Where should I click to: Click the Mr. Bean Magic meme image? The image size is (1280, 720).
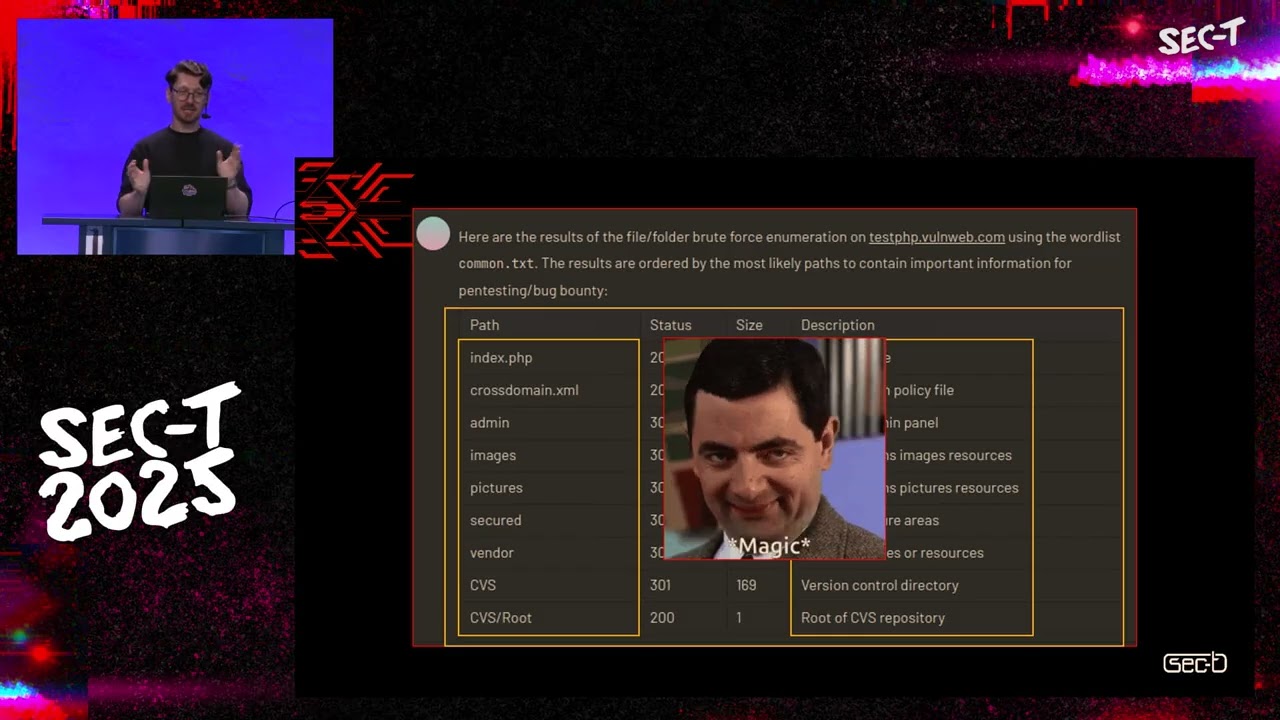pos(774,448)
